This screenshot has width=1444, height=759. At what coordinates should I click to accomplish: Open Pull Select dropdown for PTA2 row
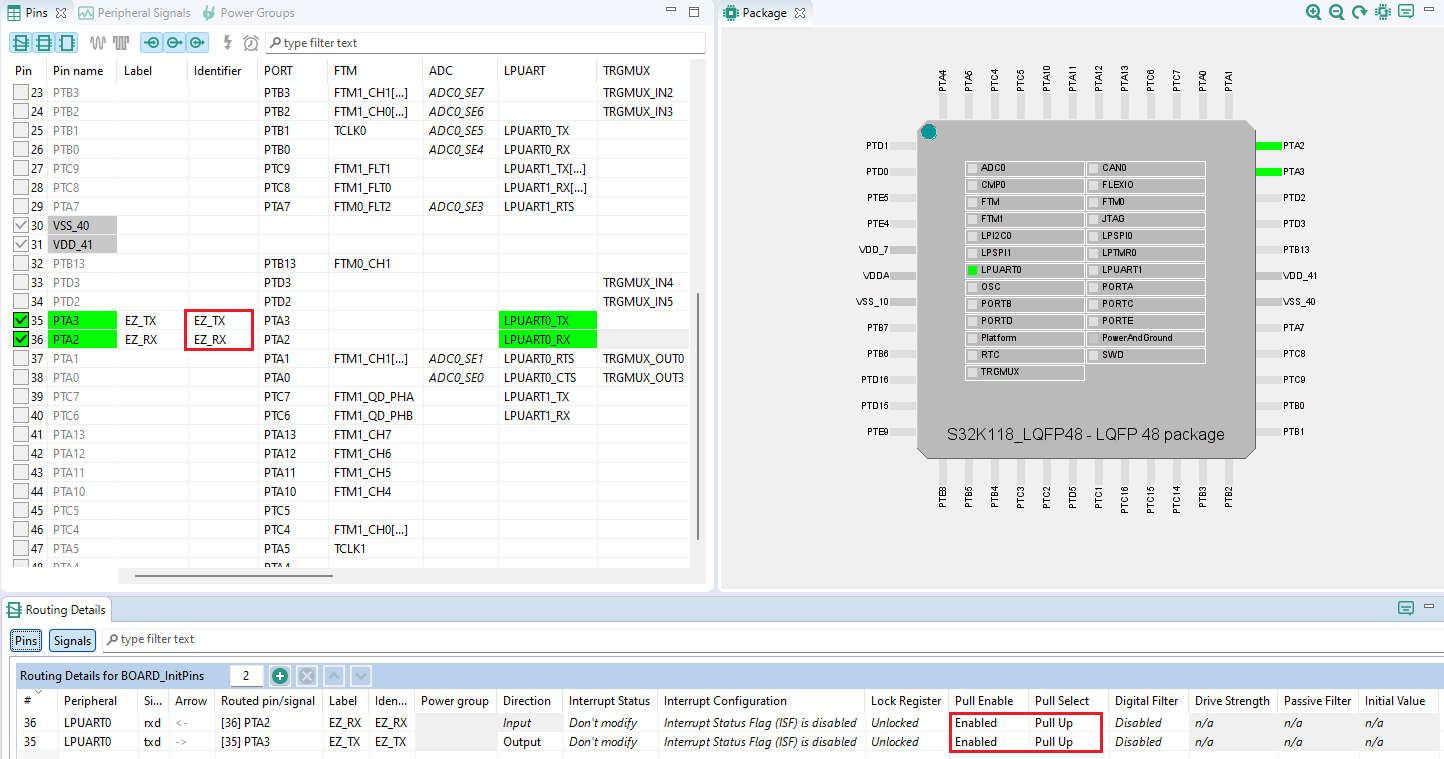point(1064,722)
